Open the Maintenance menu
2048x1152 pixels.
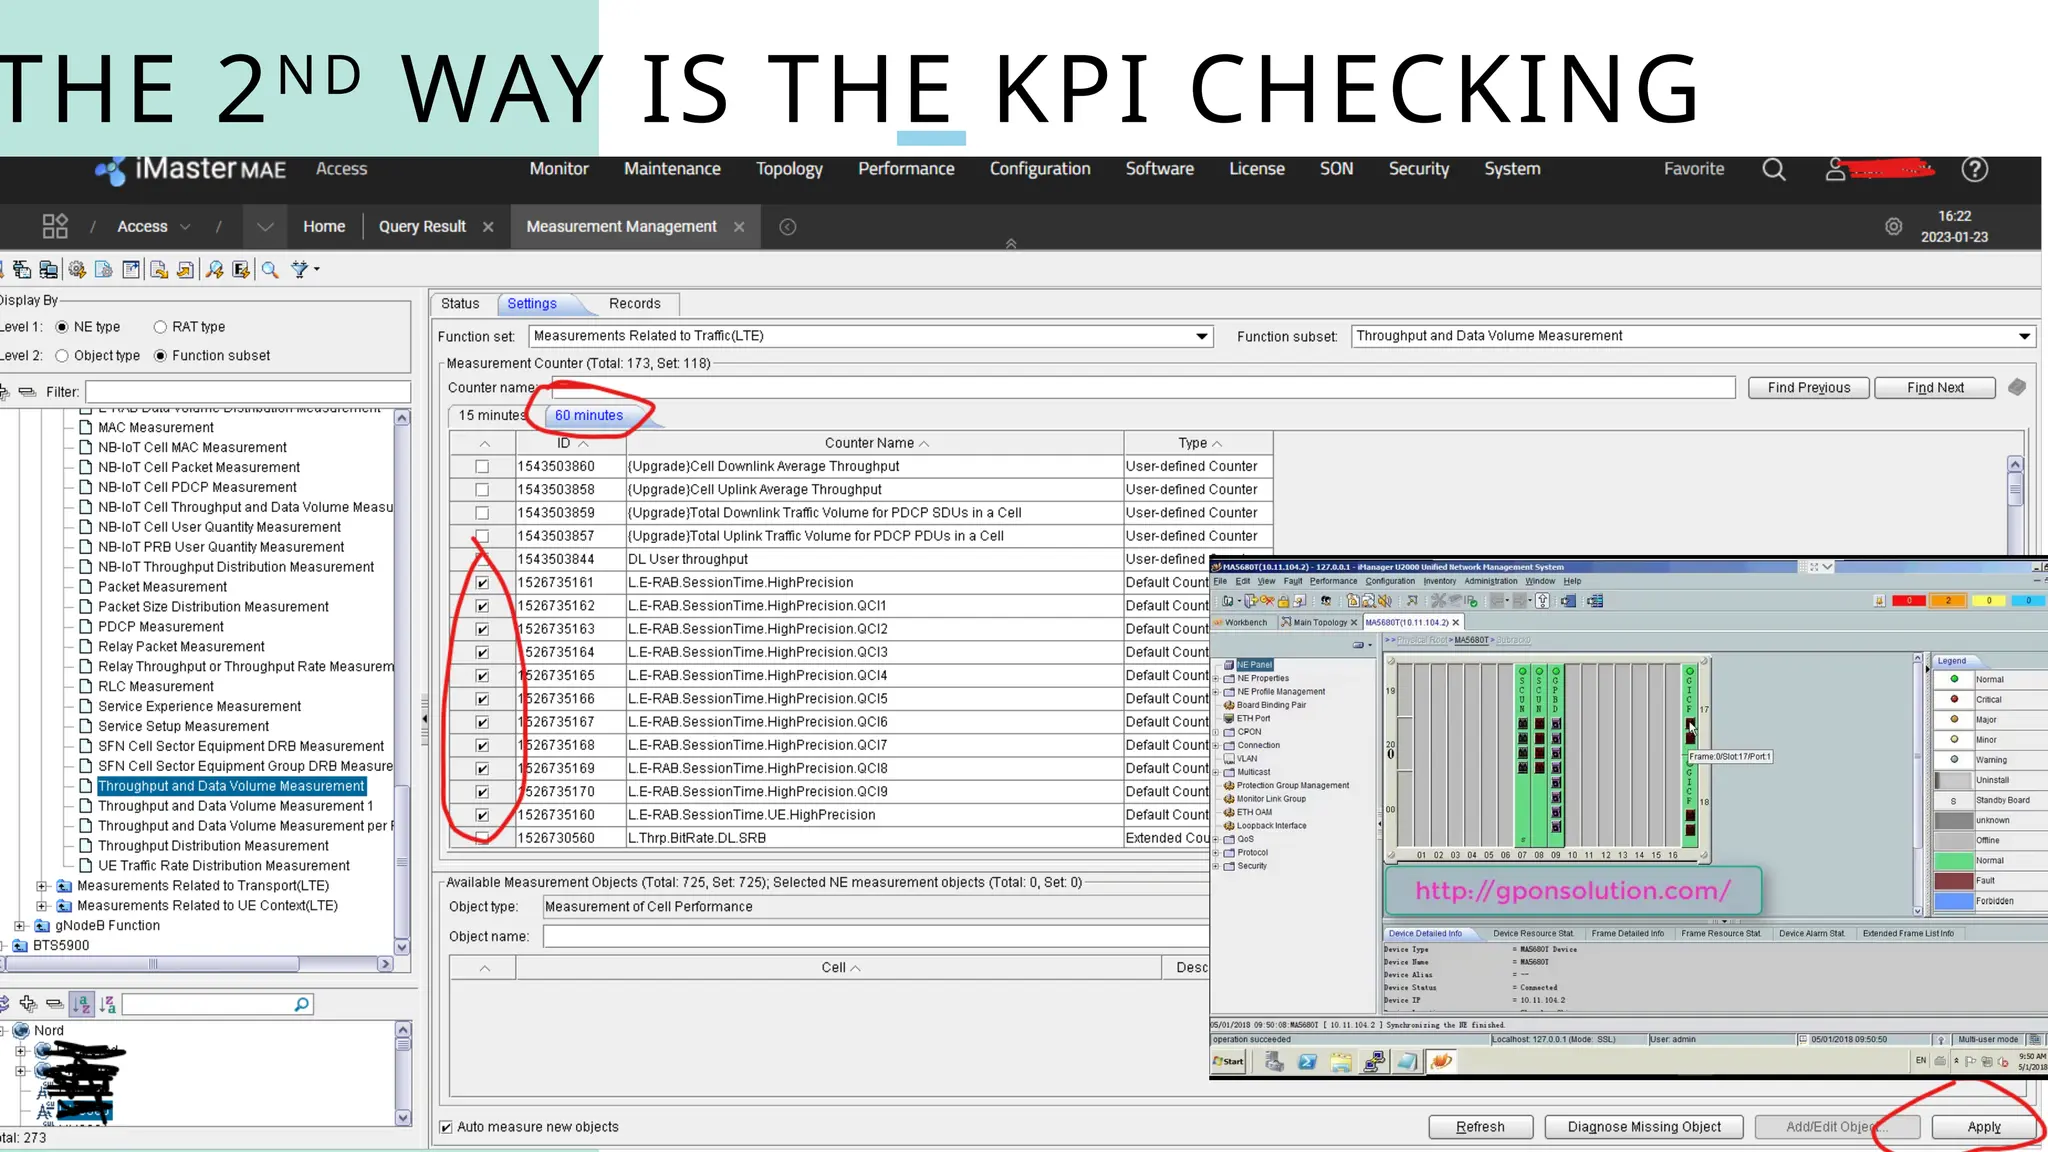tap(672, 169)
